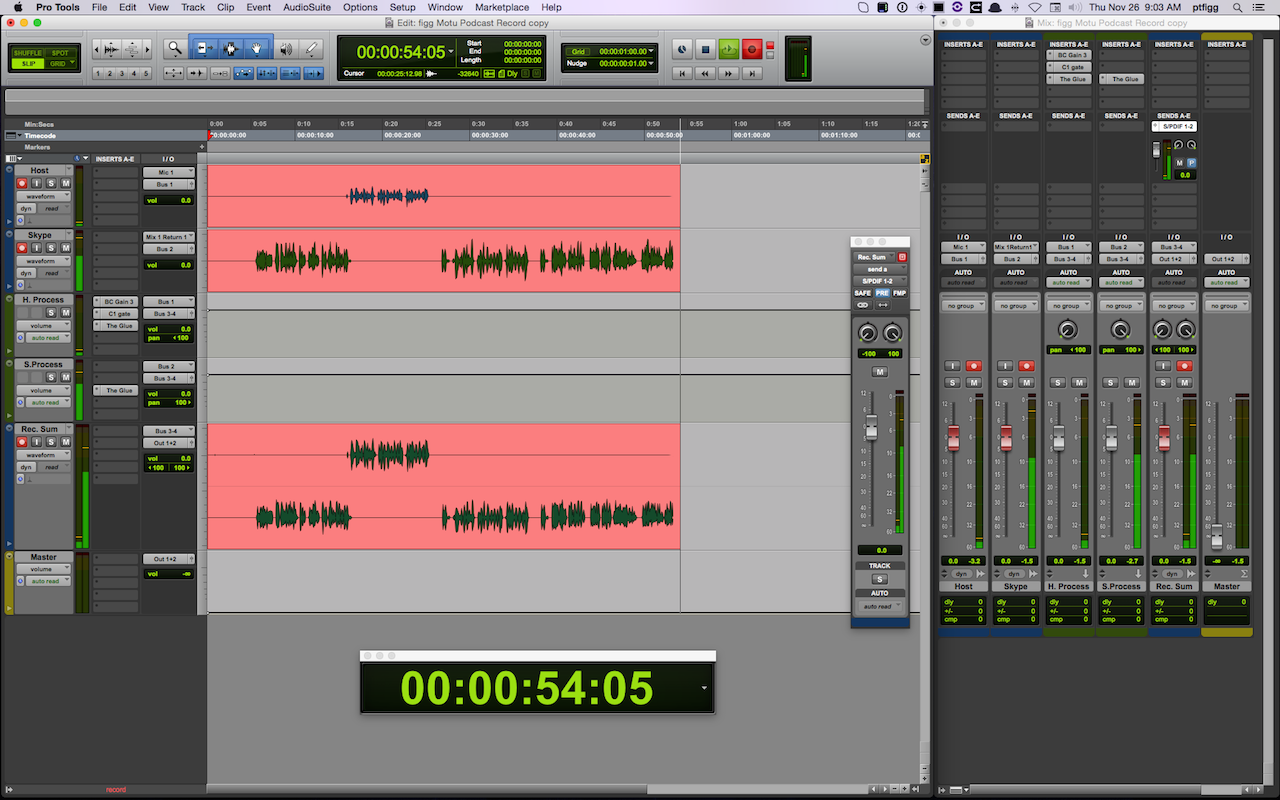Select the Grabber hand tool
Image resolution: width=1280 pixels, height=800 pixels.
point(257,48)
